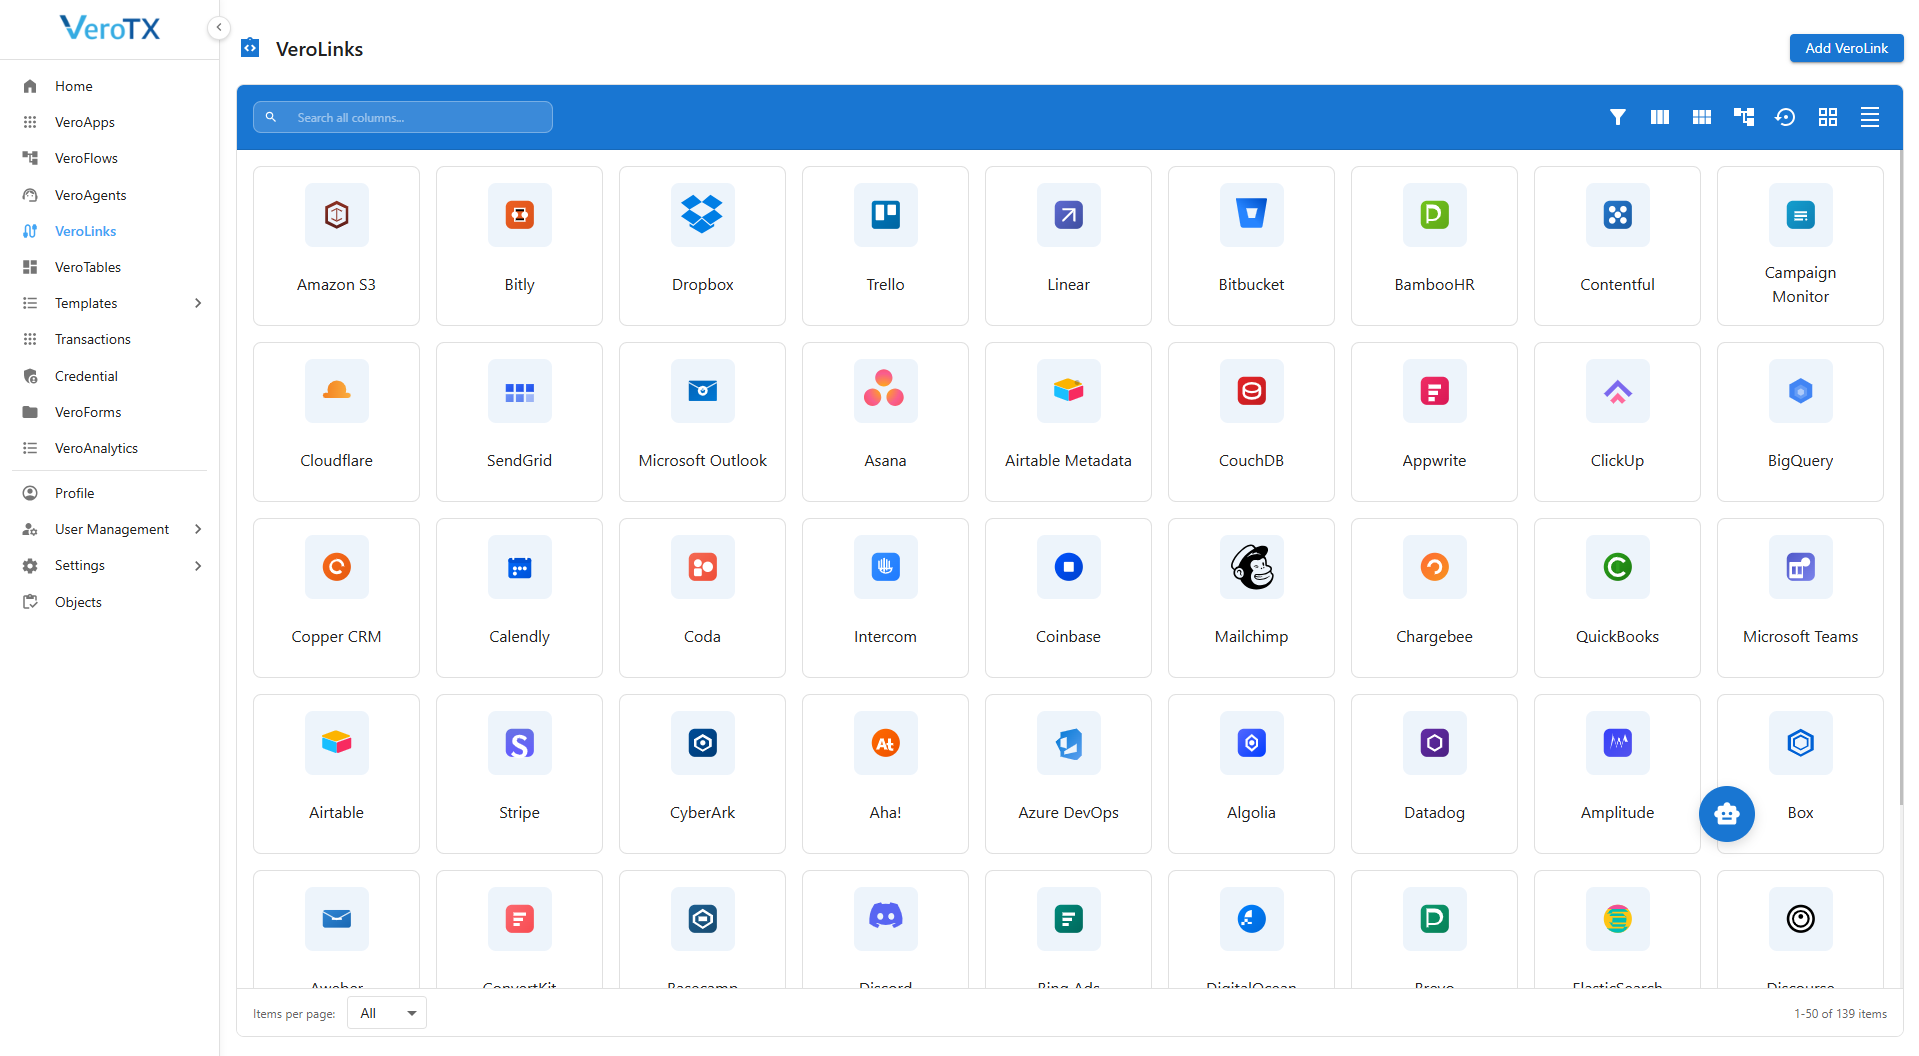Screen dimensions: 1919x1056
Task: Click the grid table view icon
Action: coord(1701,117)
